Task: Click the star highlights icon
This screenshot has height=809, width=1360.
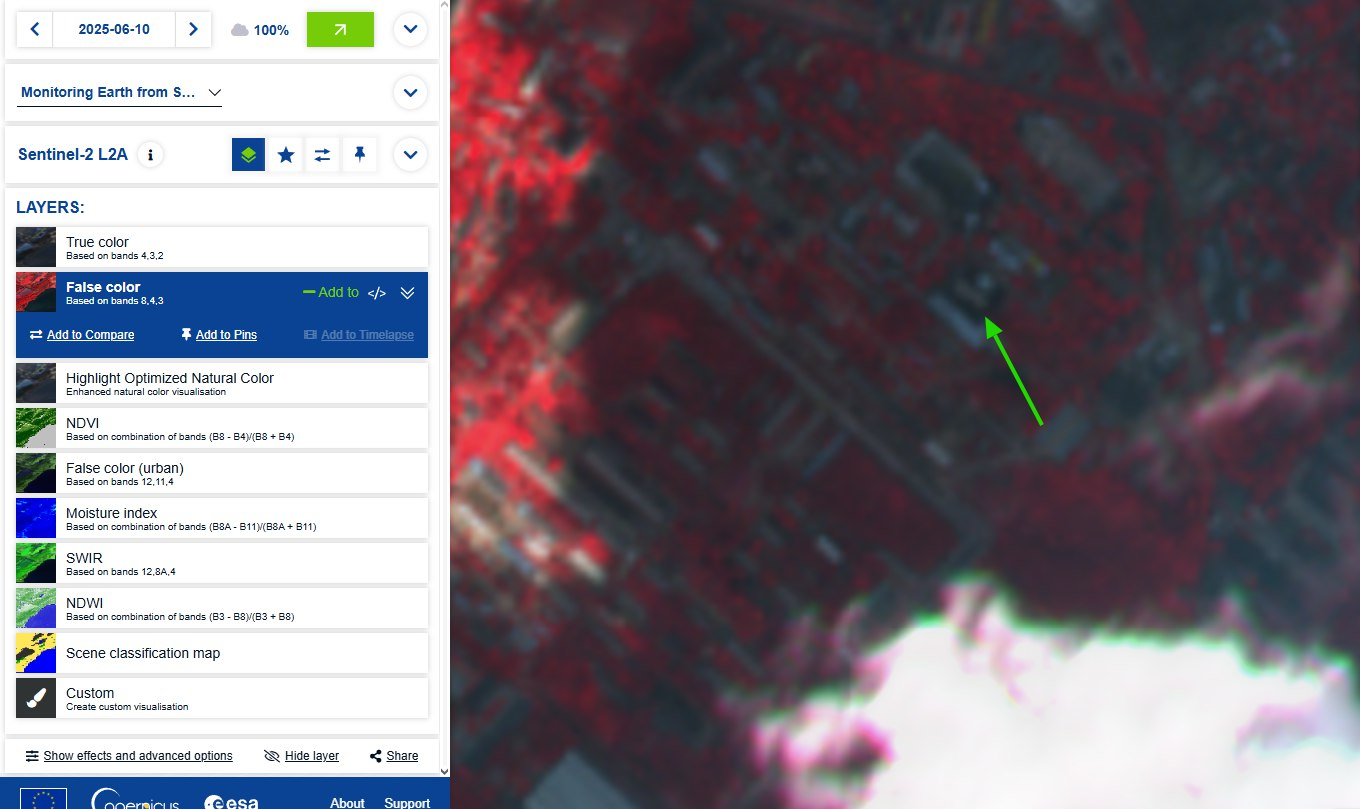Action: (x=286, y=155)
